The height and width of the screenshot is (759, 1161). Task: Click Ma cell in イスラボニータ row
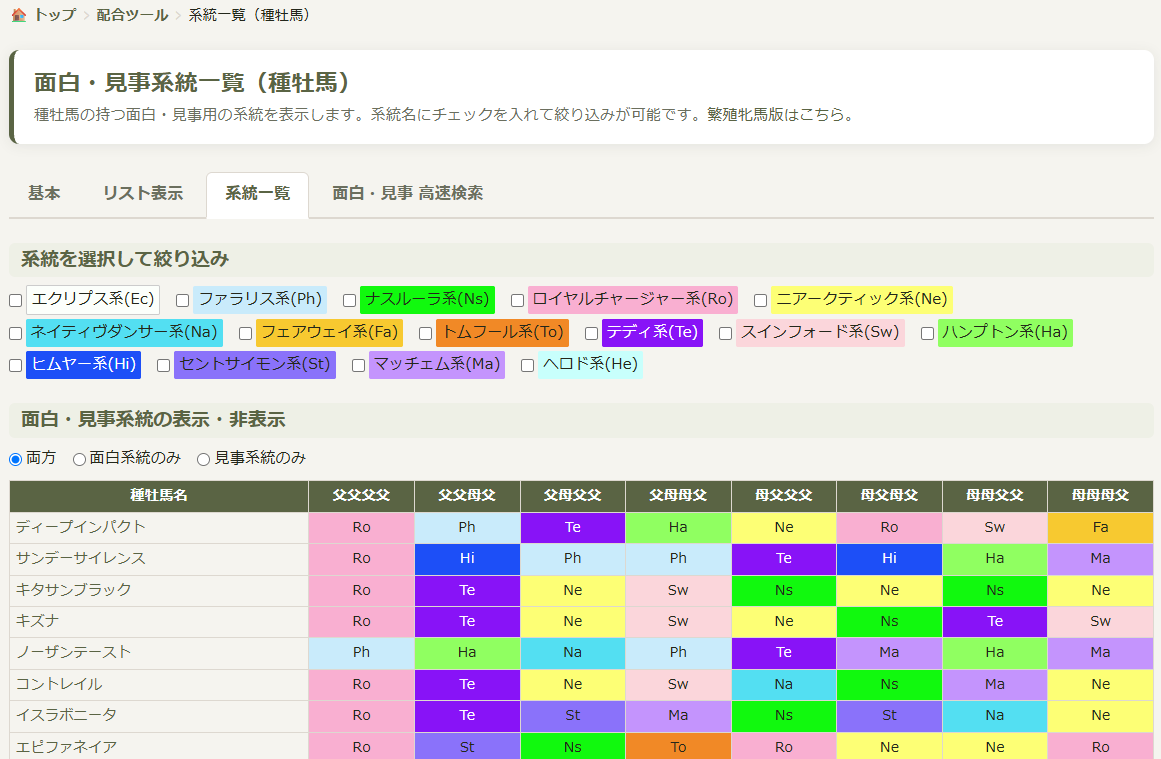pyautogui.click(x=678, y=715)
